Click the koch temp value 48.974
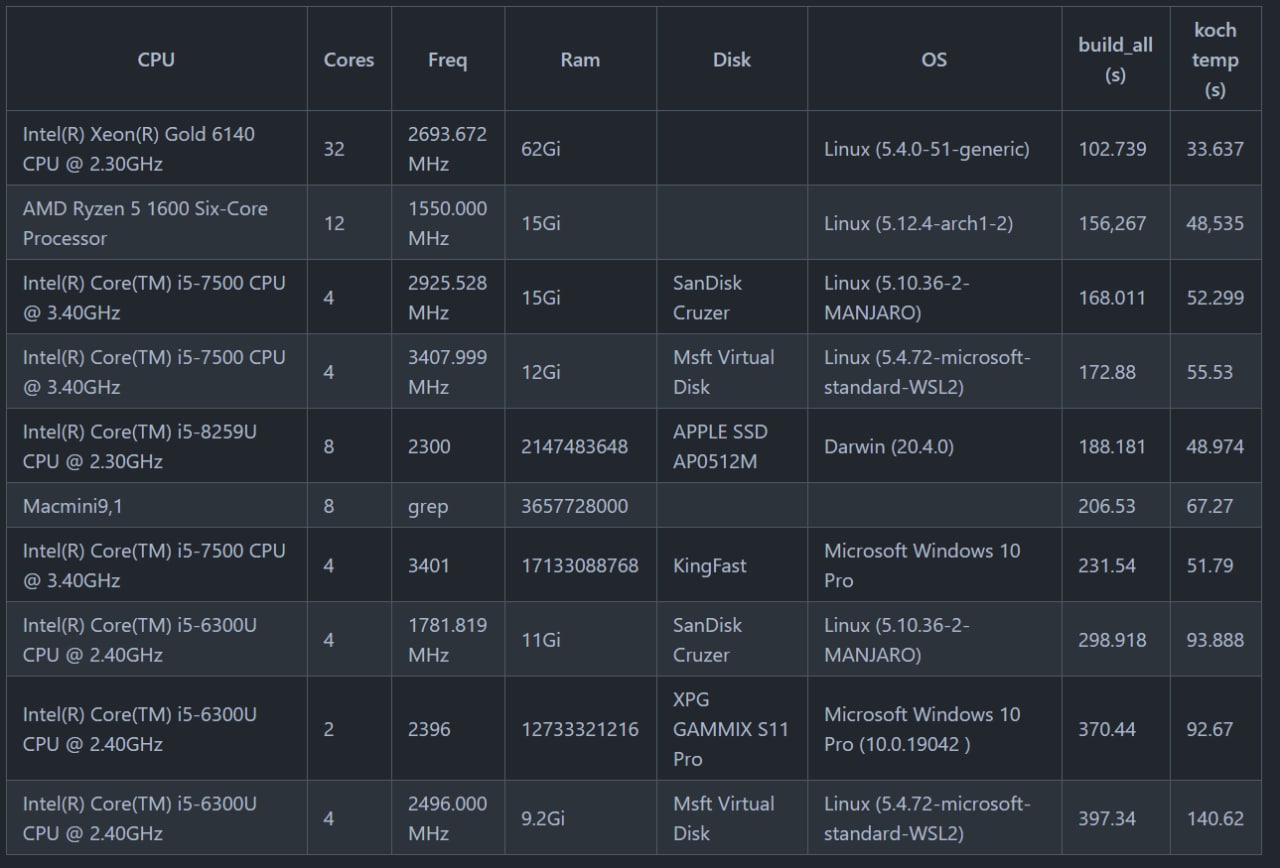Viewport: 1280px width, 868px height. tap(1215, 446)
